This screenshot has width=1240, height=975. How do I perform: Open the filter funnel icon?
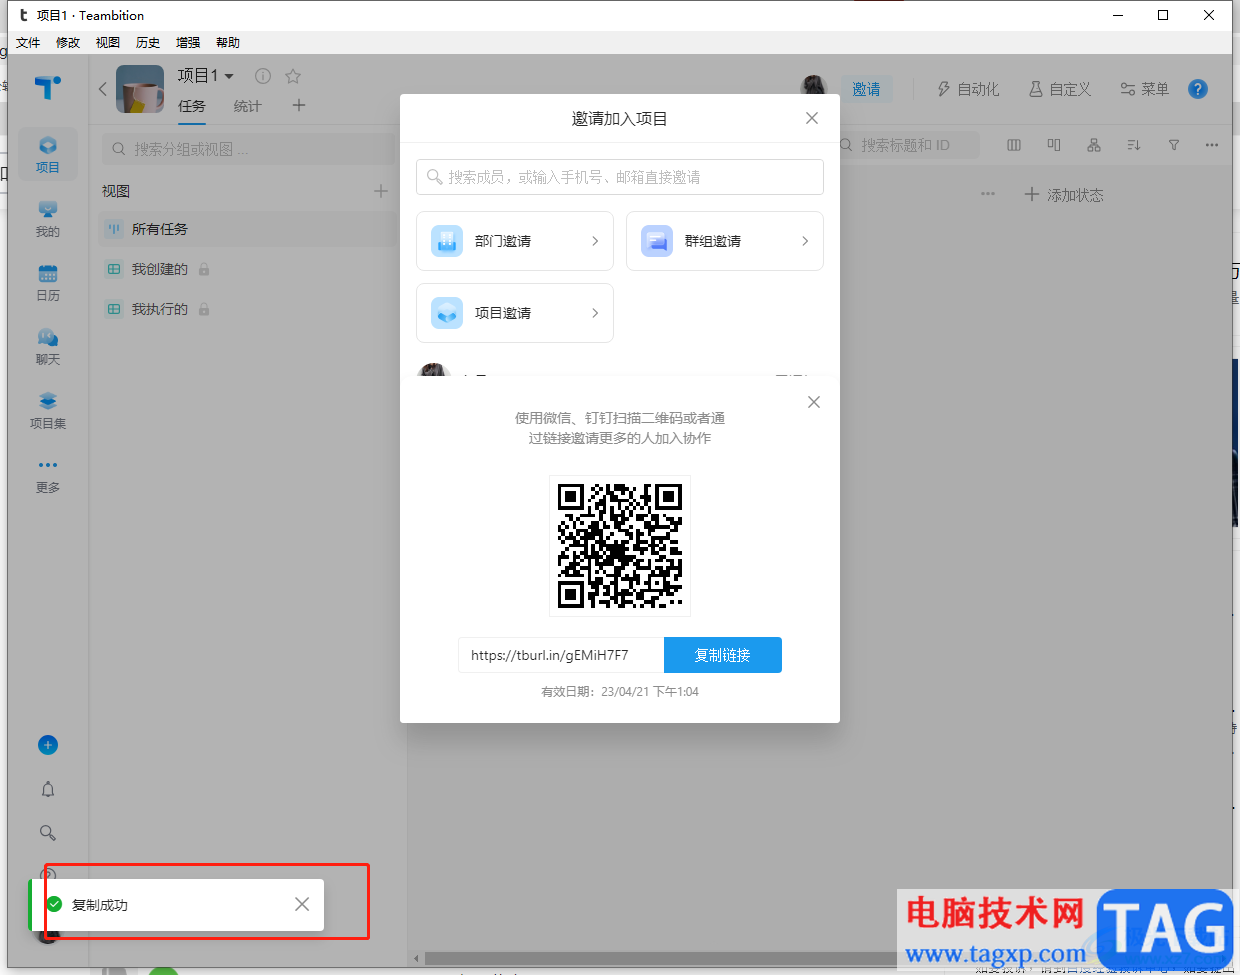pos(1174,145)
